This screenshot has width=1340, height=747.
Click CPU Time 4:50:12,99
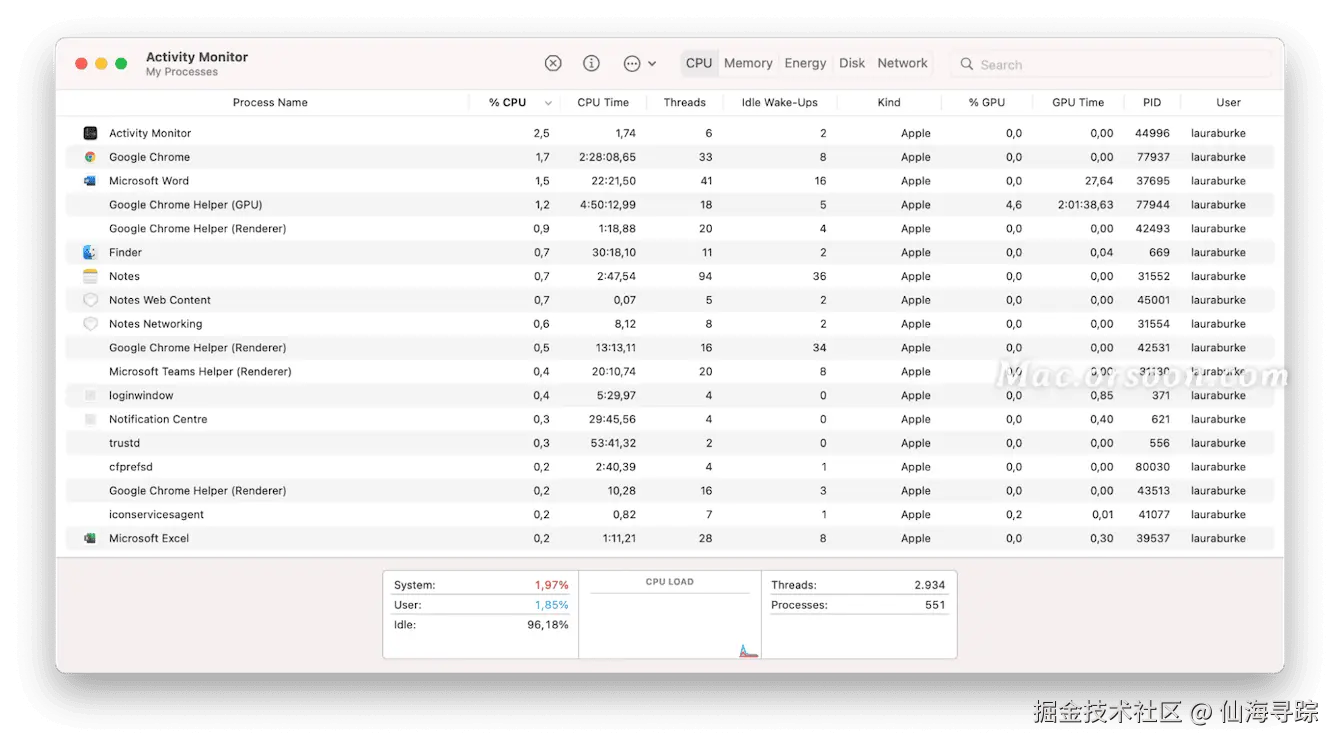tap(607, 205)
